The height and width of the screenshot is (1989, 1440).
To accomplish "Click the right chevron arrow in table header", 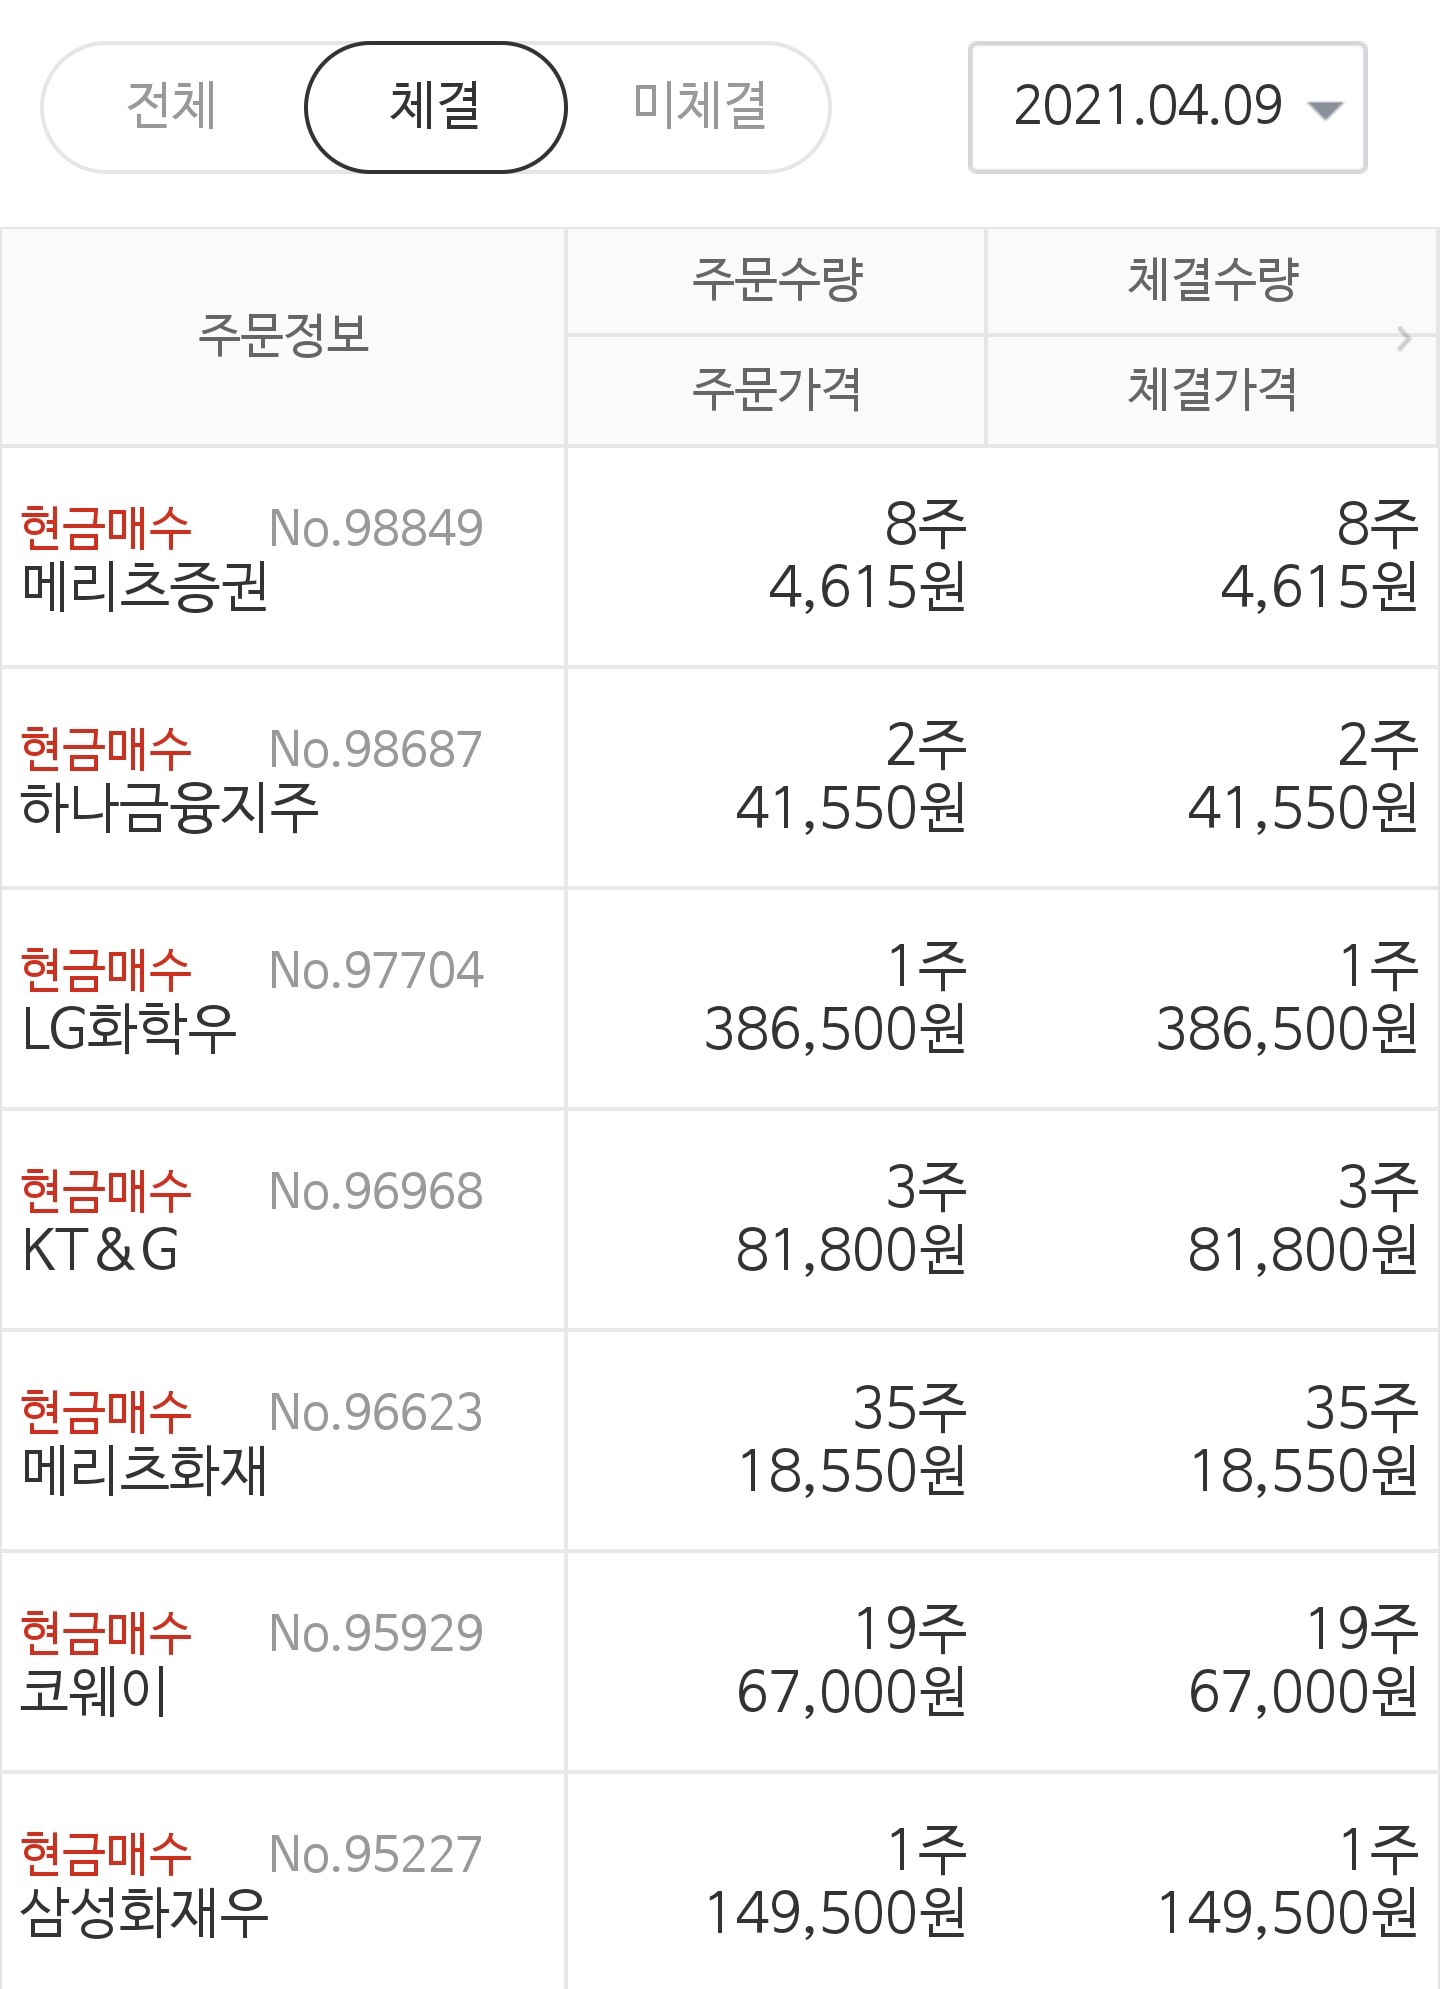I will pyautogui.click(x=1405, y=339).
